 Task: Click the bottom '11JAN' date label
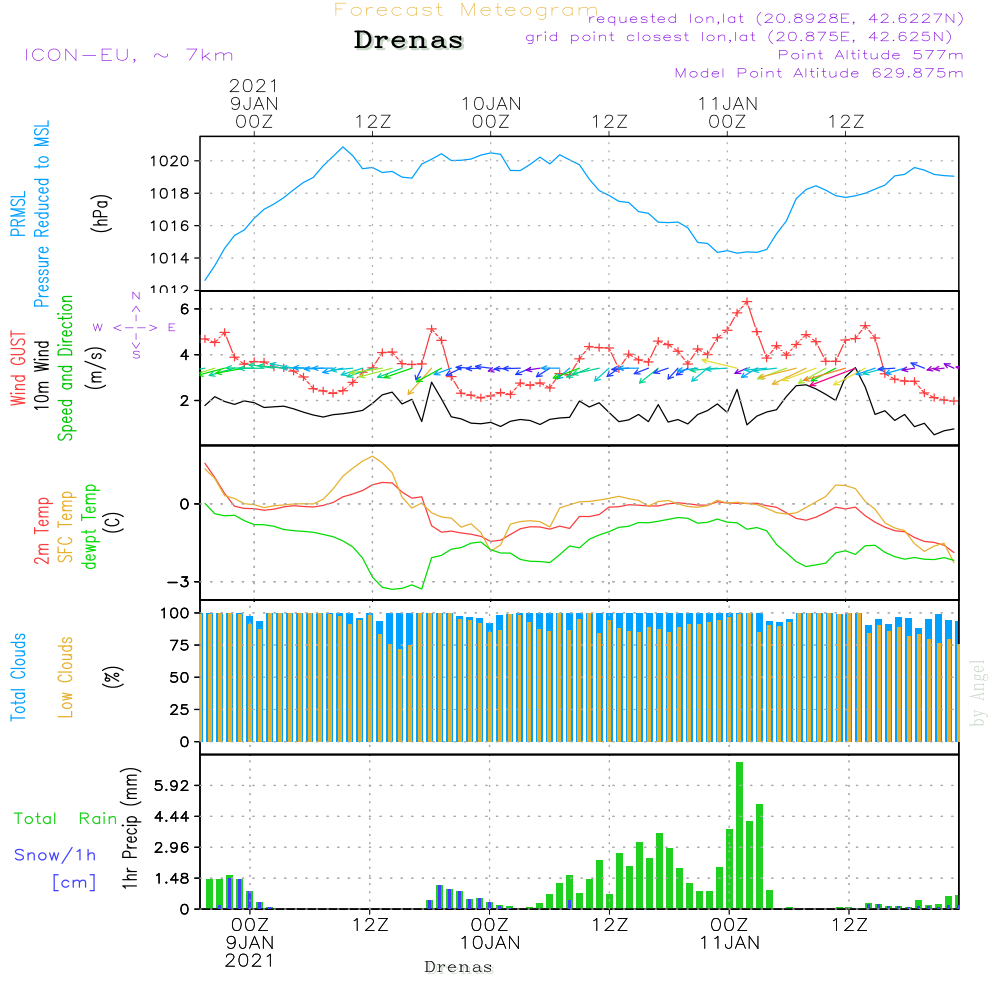[x=730, y=943]
